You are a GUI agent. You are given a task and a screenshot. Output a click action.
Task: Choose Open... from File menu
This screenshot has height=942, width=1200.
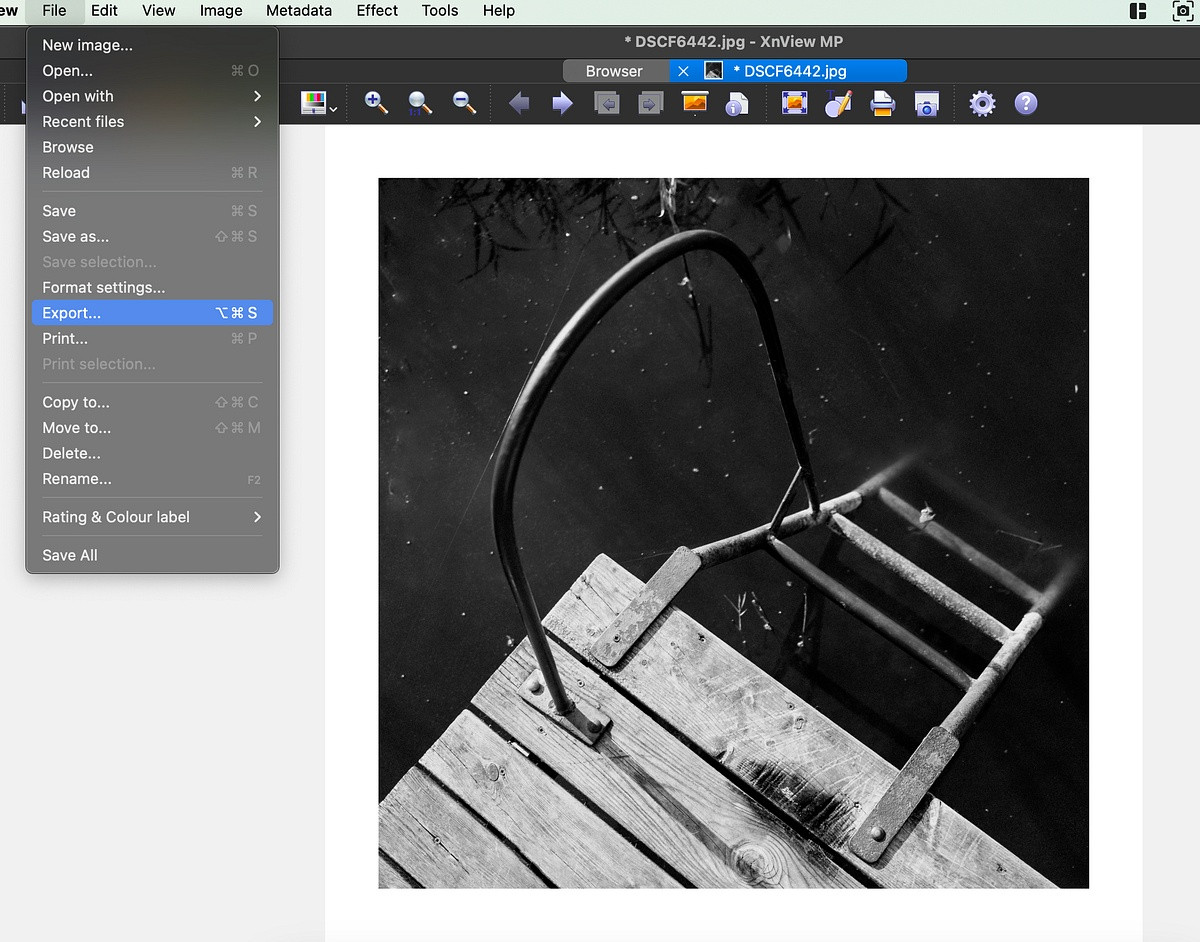click(x=152, y=70)
